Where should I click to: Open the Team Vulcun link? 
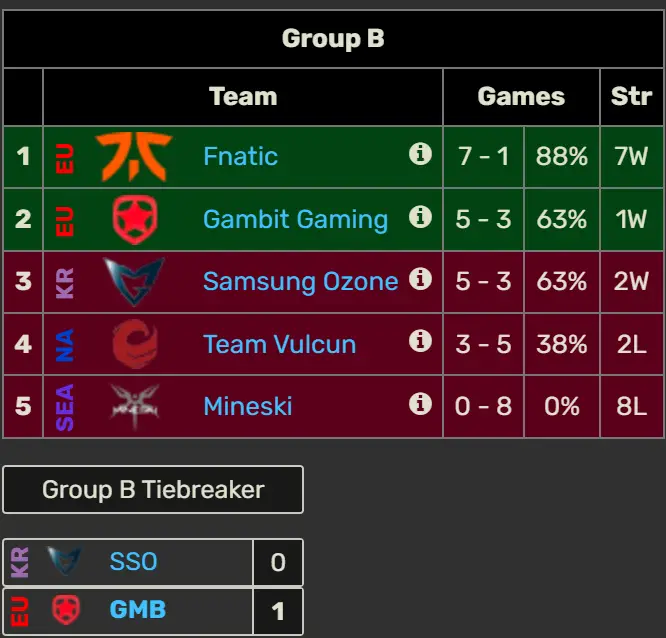pyautogui.click(x=279, y=344)
